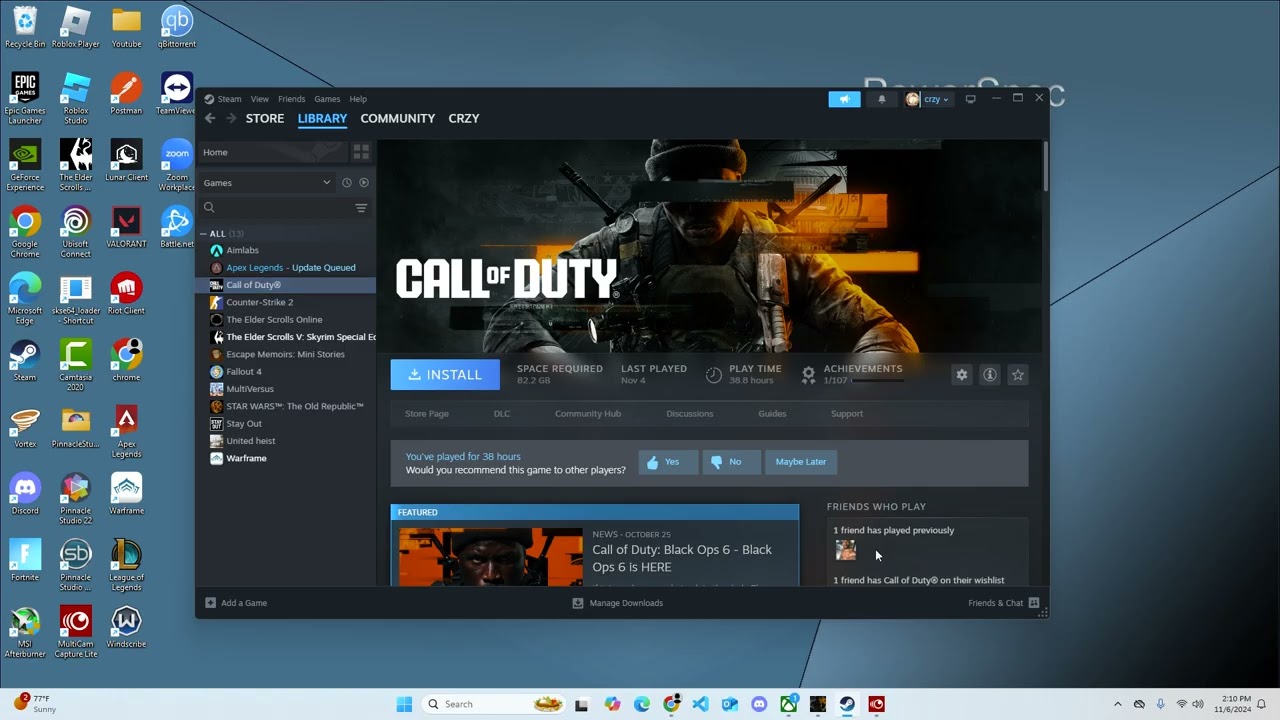Click Add a Game plus icon
Viewport: 1280px width, 720px height.
coord(210,603)
